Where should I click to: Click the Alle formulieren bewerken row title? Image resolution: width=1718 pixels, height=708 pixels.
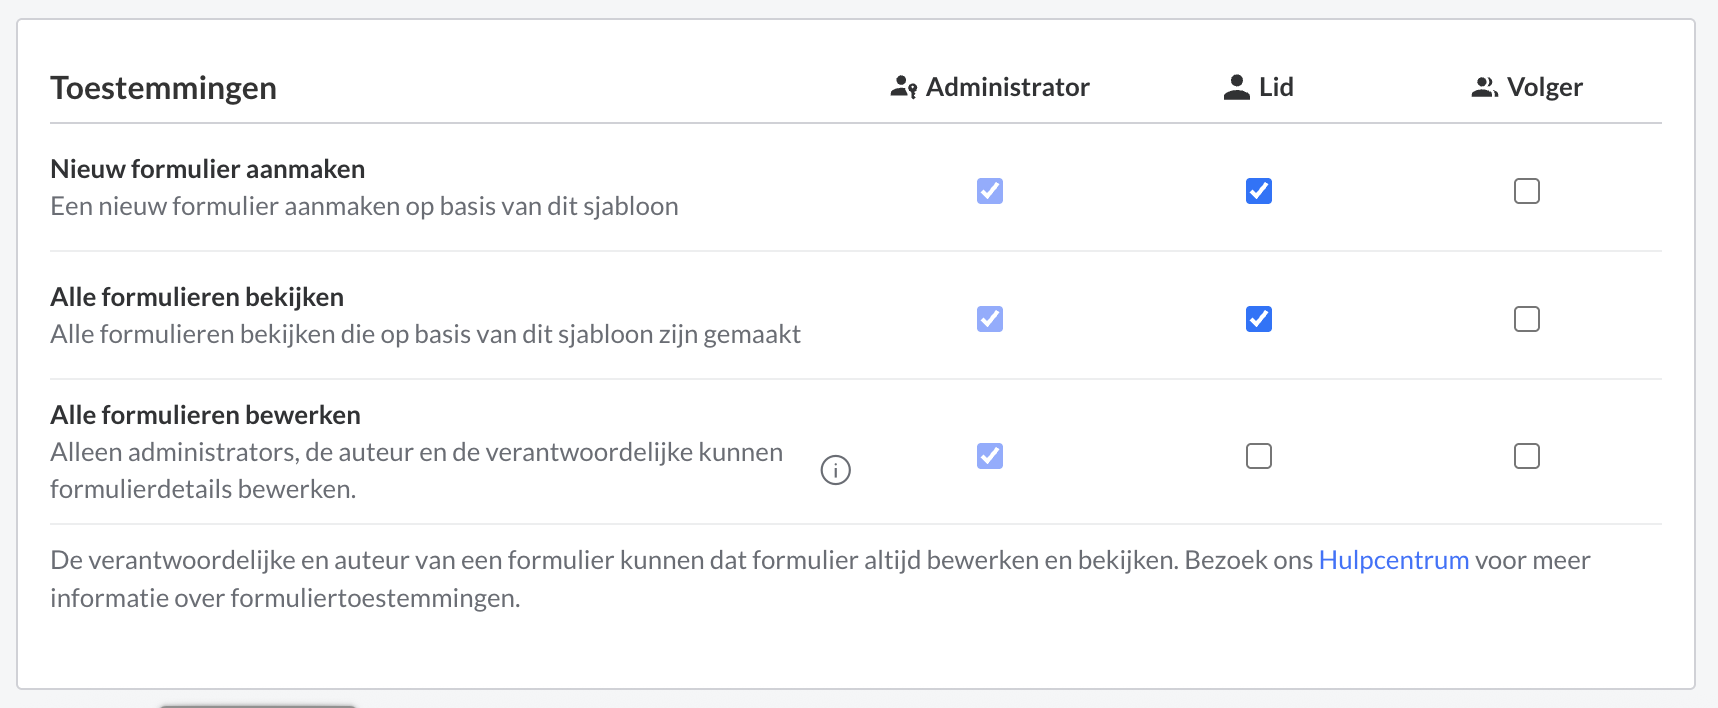[x=205, y=414]
